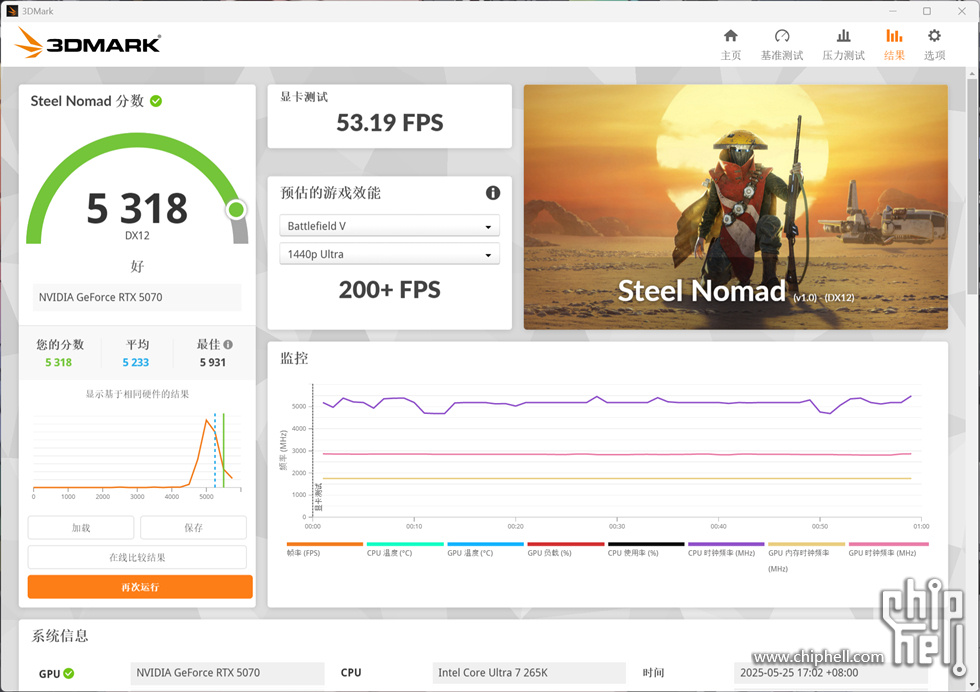Click the Steel Nomad benchmark artwork
Image resolution: width=980 pixels, height=692 pixels.
[736, 207]
